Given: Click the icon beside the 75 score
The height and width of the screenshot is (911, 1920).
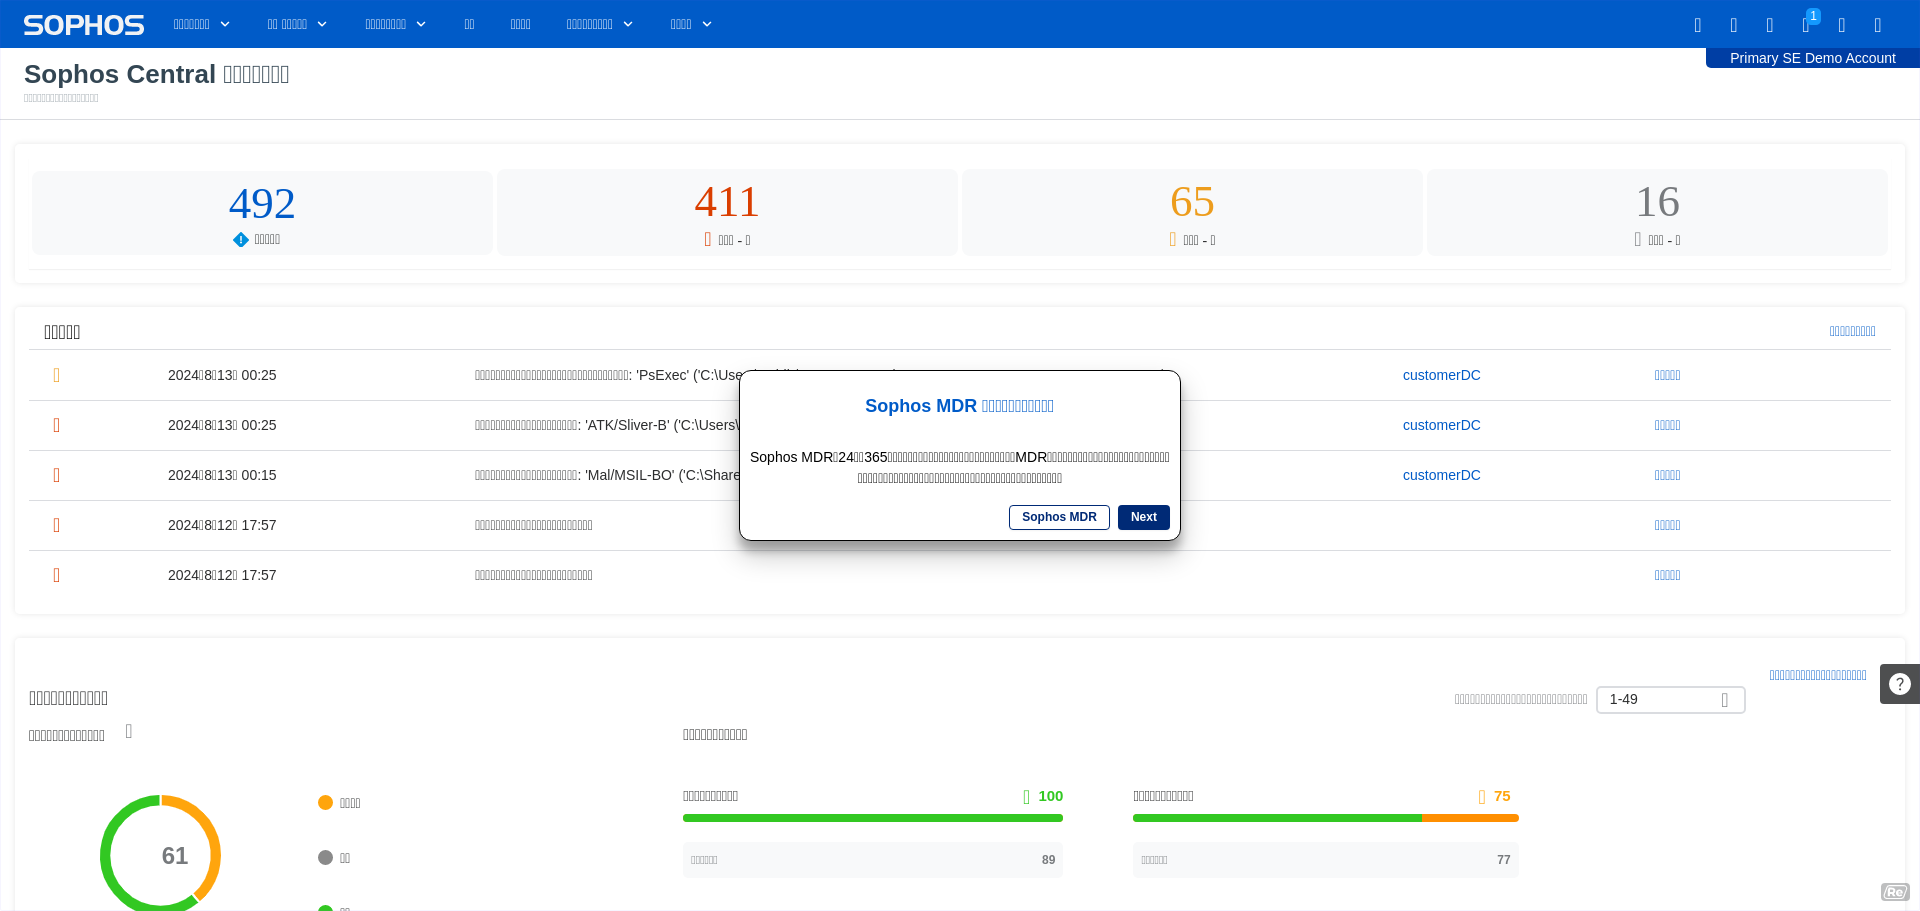Looking at the screenshot, I should tap(1482, 797).
